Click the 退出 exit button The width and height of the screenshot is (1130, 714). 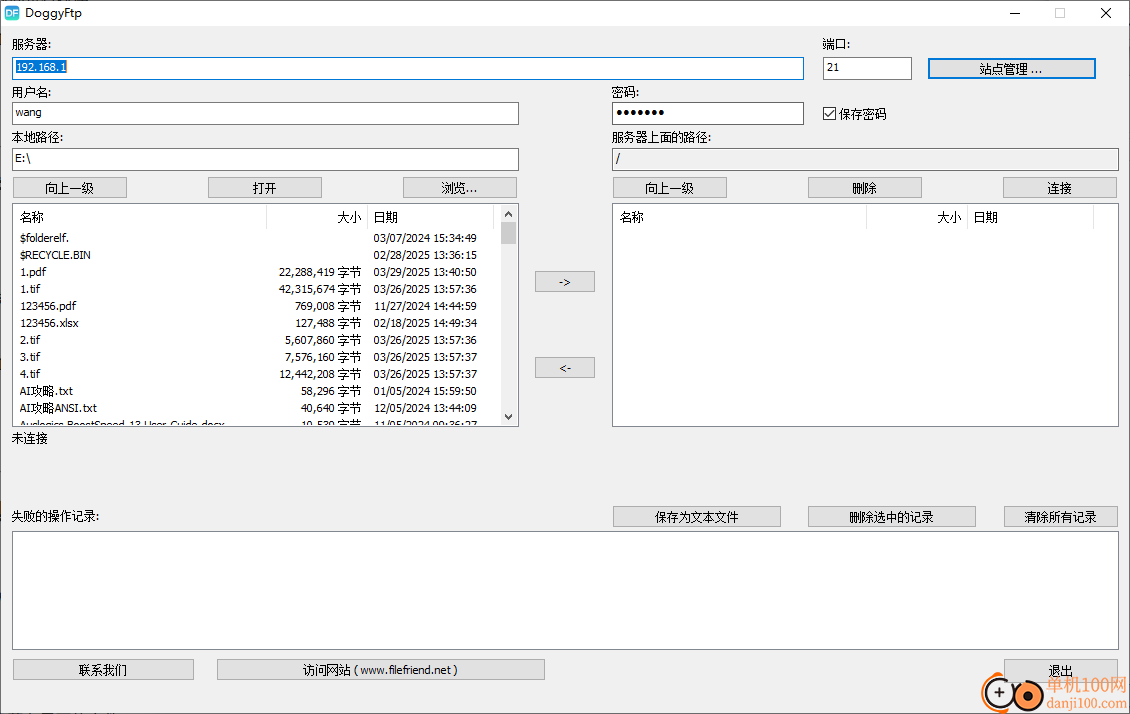coord(1061,669)
